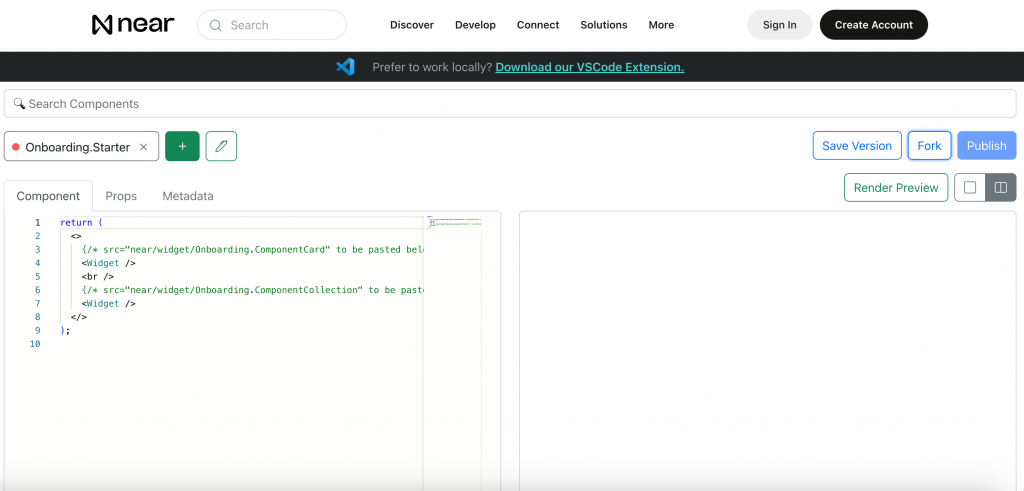This screenshot has height=491, width=1024.
Task: Focus the Search Components input field
Action: [x=510, y=104]
